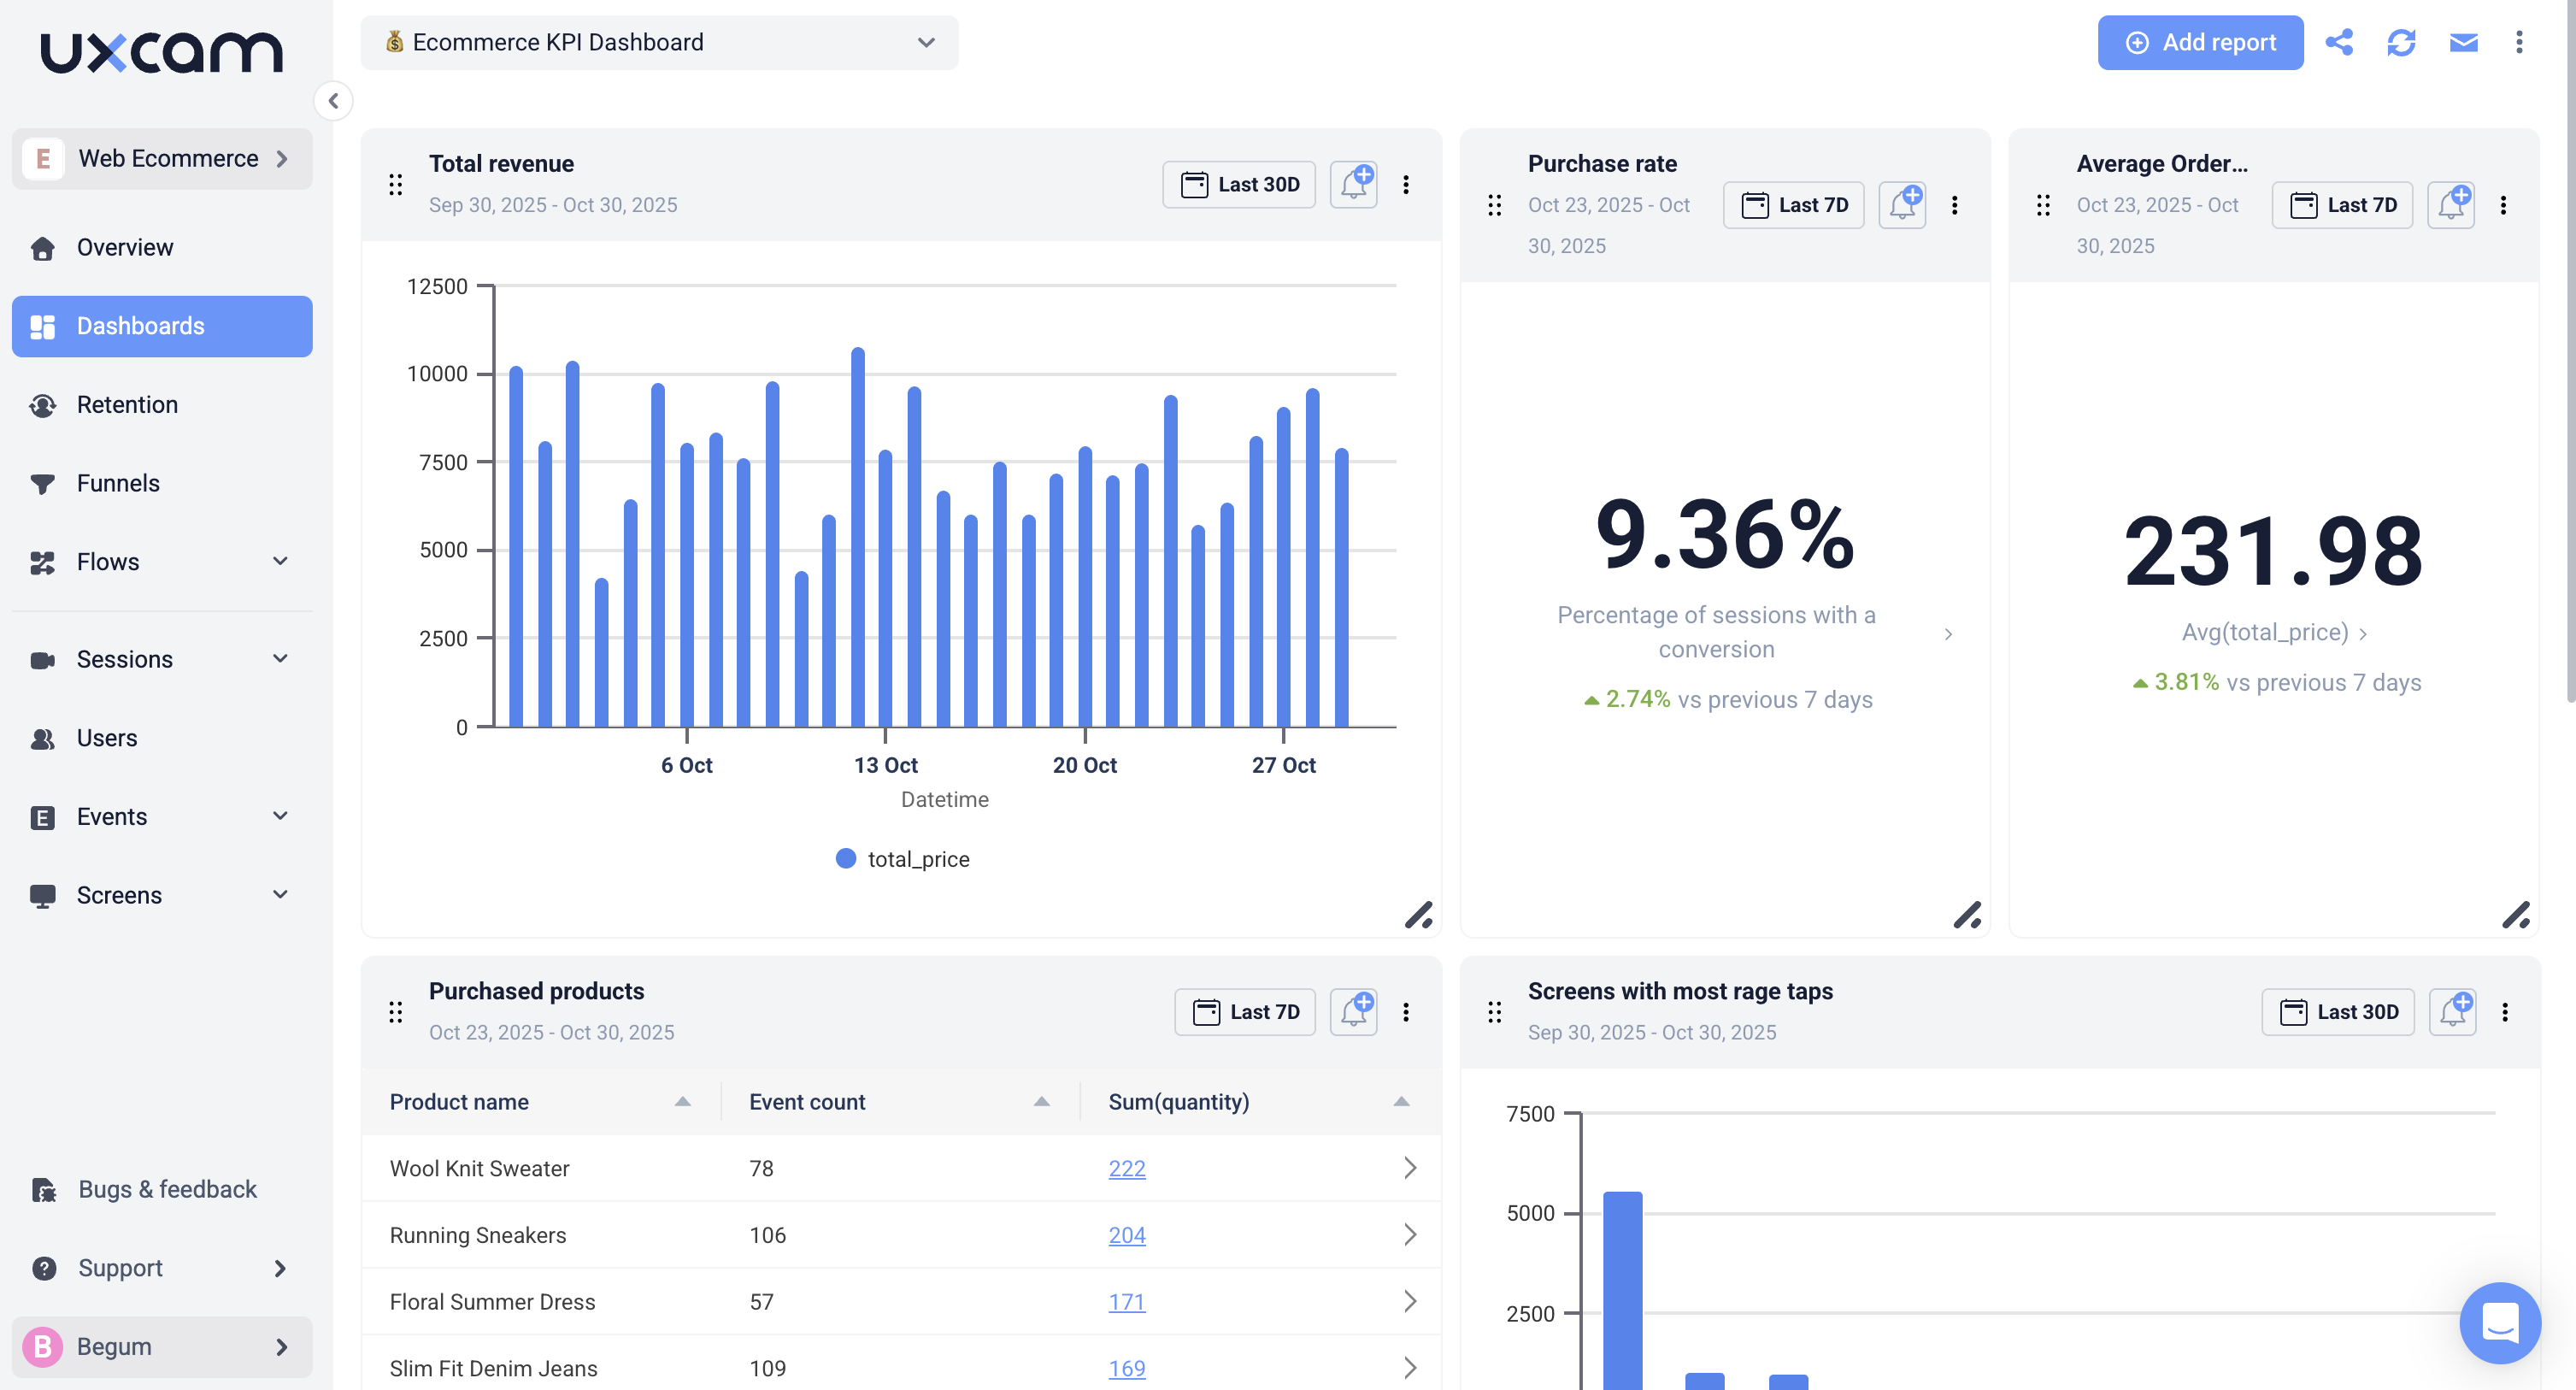Sort the table by Event count

click(x=1041, y=1101)
